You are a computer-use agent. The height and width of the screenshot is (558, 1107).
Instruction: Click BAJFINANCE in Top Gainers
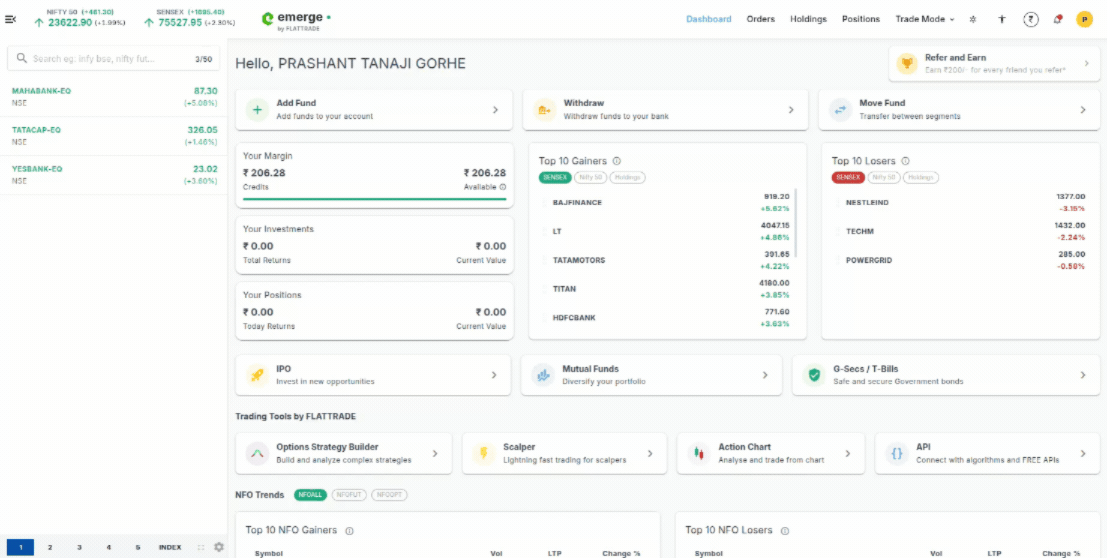click(x=577, y=203)
